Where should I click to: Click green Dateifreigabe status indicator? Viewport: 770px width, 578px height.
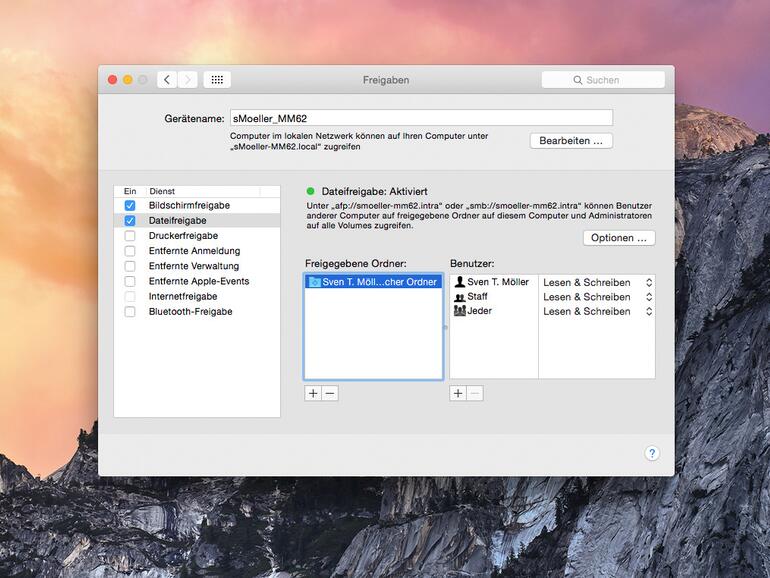(x=310, y=191)
